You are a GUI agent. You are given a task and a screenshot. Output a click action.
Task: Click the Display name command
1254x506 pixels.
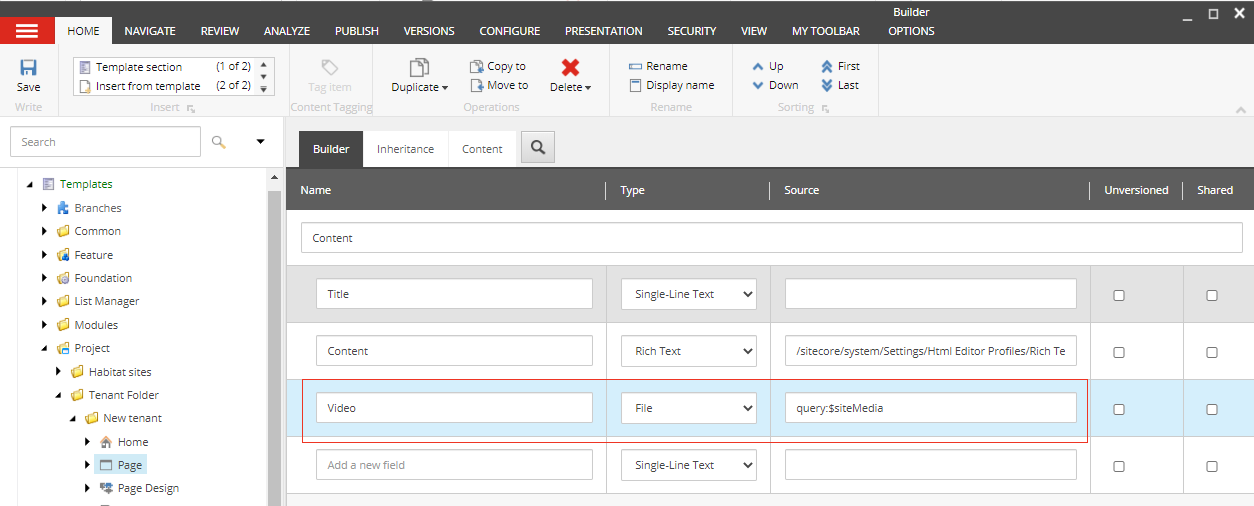pos(671,85)
